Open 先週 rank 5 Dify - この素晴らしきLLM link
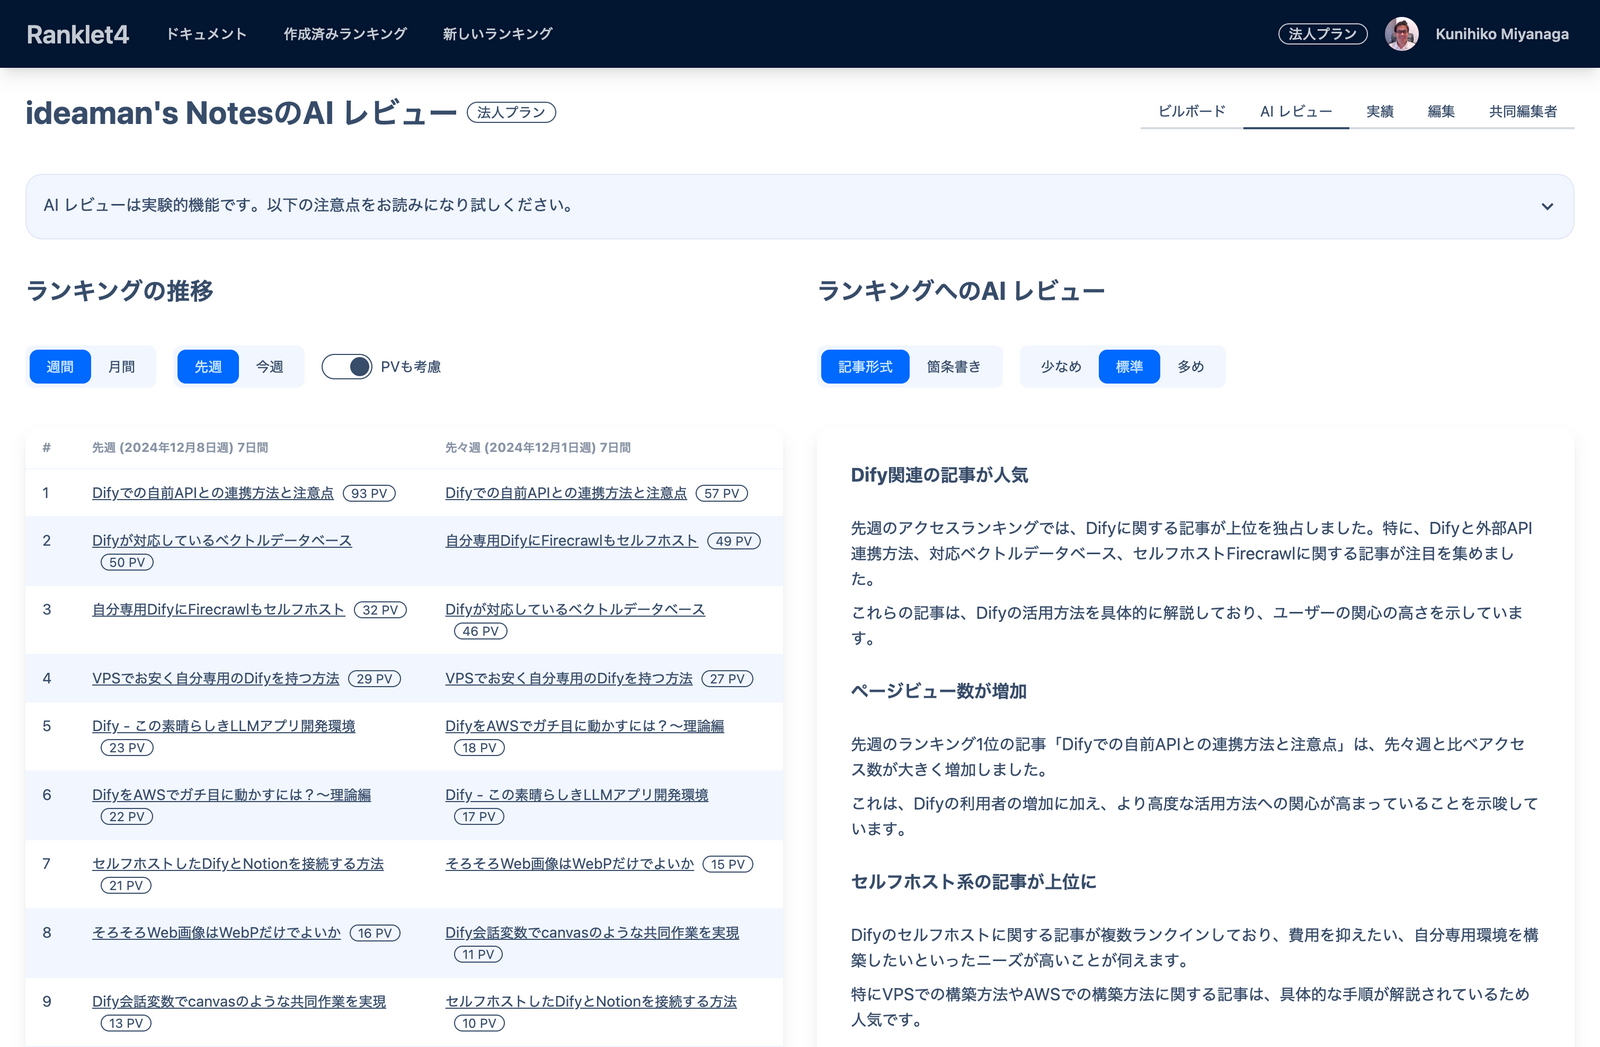 (x=224, y=726)
